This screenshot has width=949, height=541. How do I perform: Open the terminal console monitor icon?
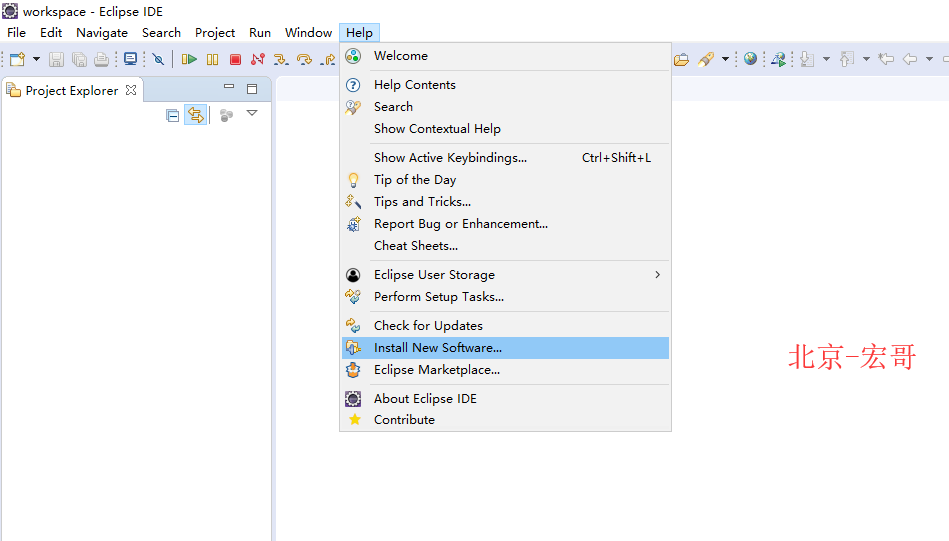130,59
